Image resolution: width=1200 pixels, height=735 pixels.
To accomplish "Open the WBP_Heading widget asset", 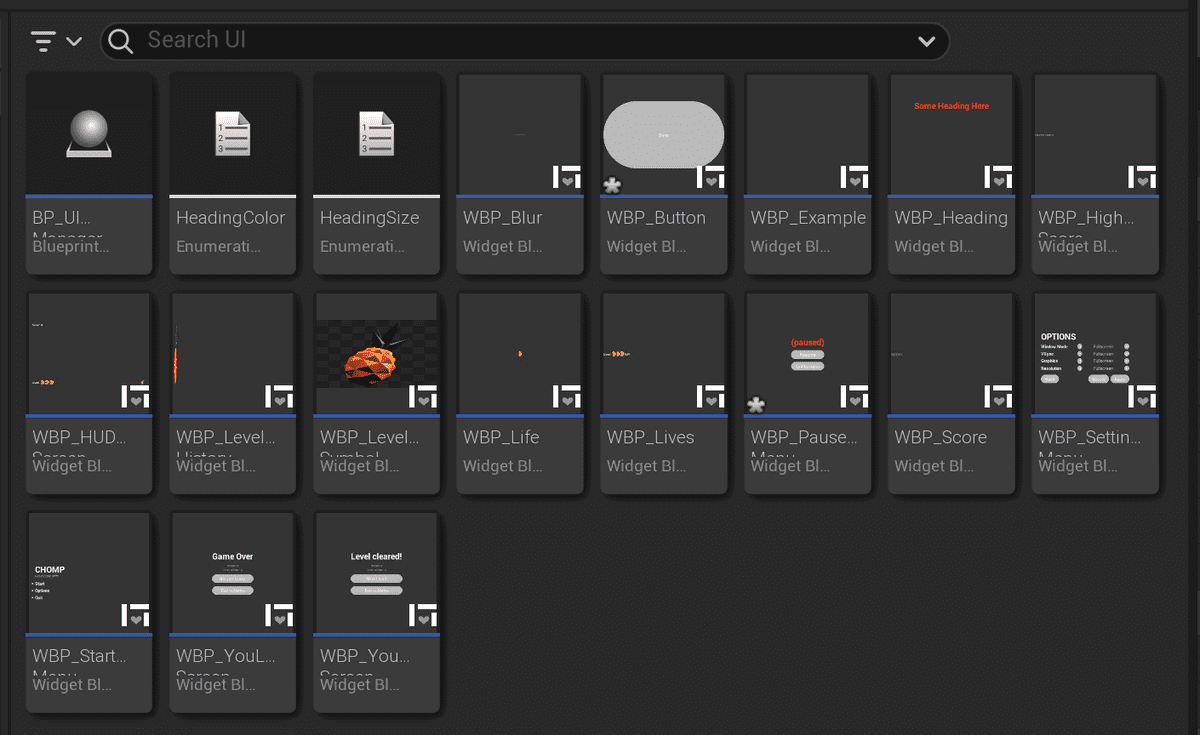I will 952,135.
